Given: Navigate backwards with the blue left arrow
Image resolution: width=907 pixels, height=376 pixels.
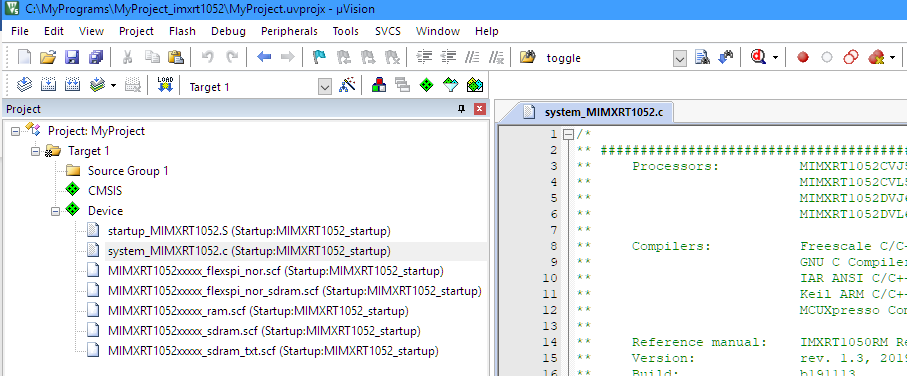Looking at the screenshot, I should coord(264,57).
